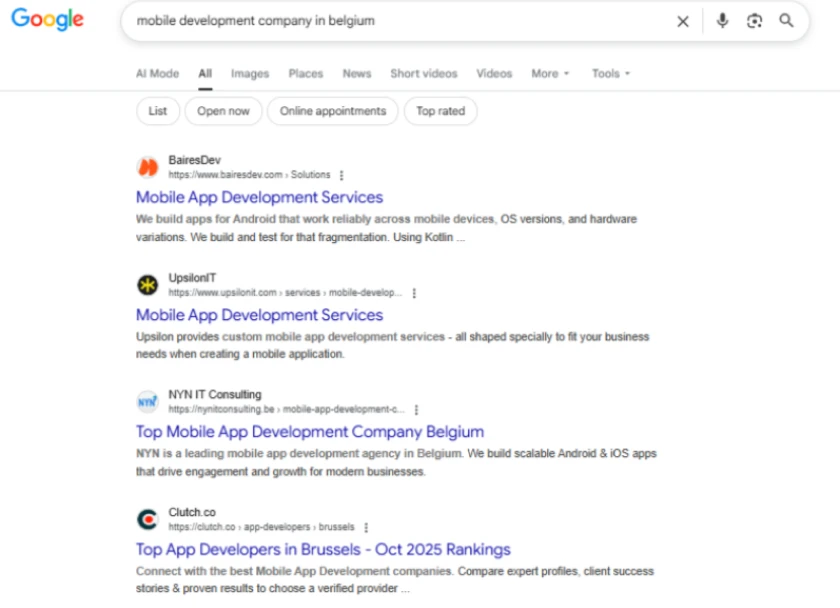Open the Top App Developers in Brussels rankings link
Viewport: 840px width, 608px height.
pyautogui.click(x=323, y=549)
